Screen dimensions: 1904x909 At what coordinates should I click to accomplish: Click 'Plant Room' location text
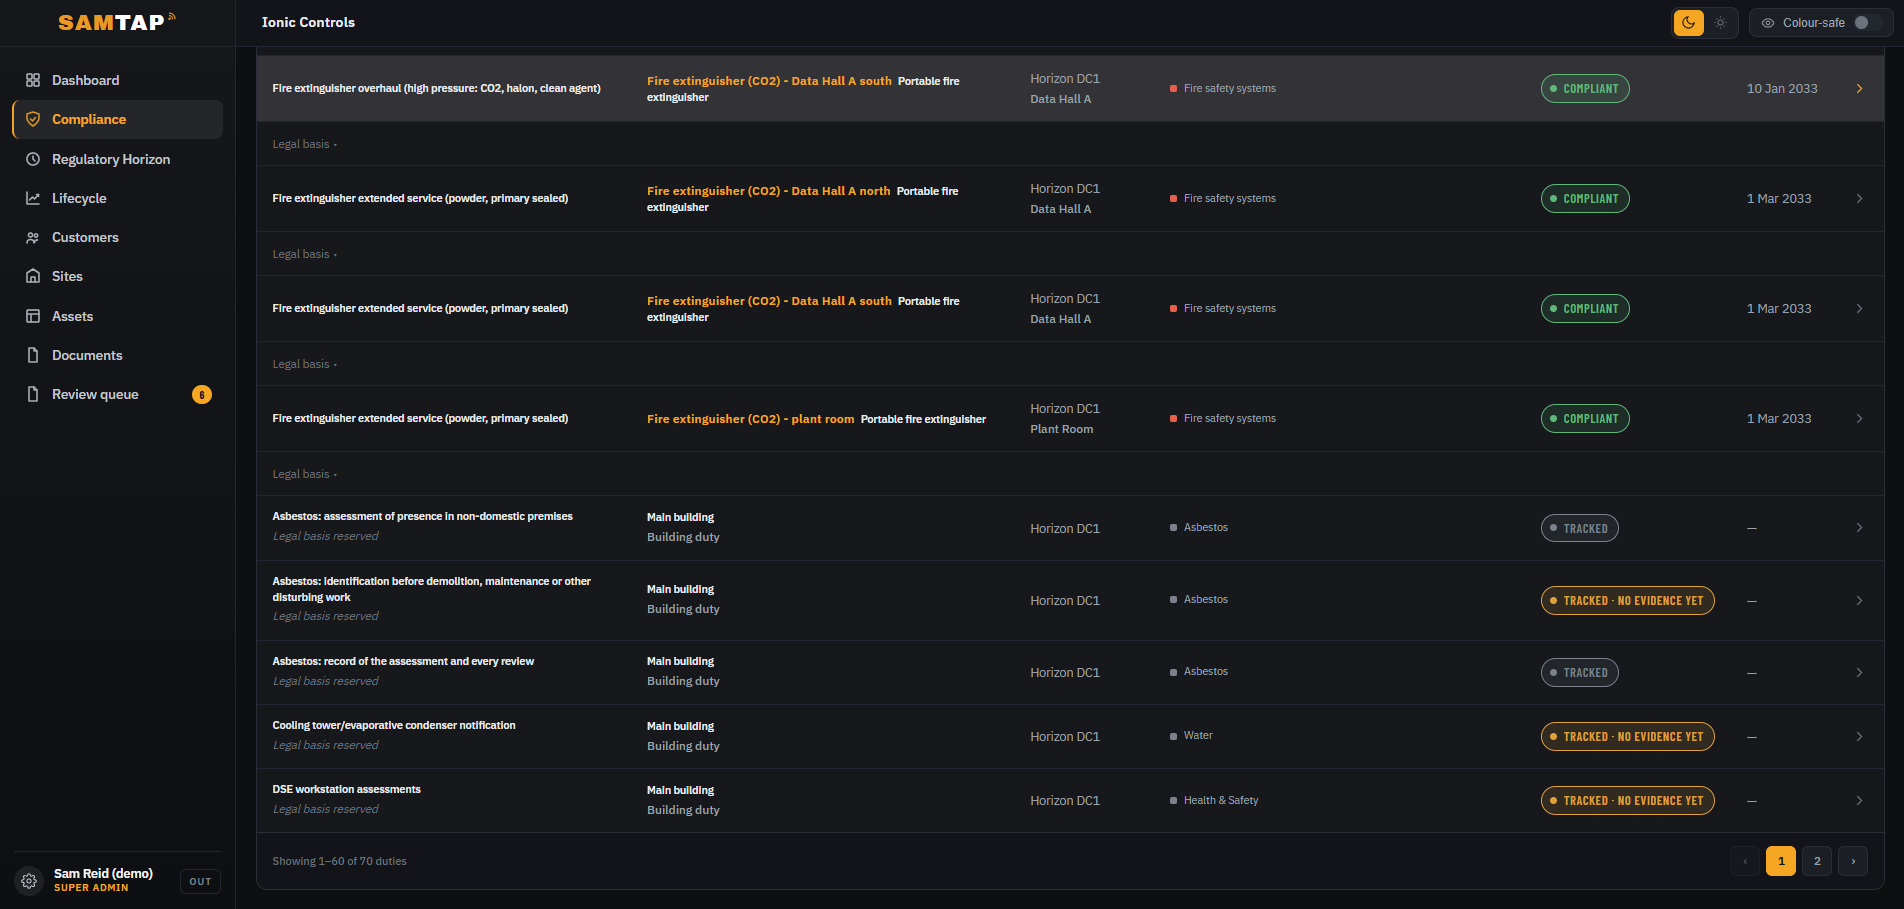tap(1061, 429)
